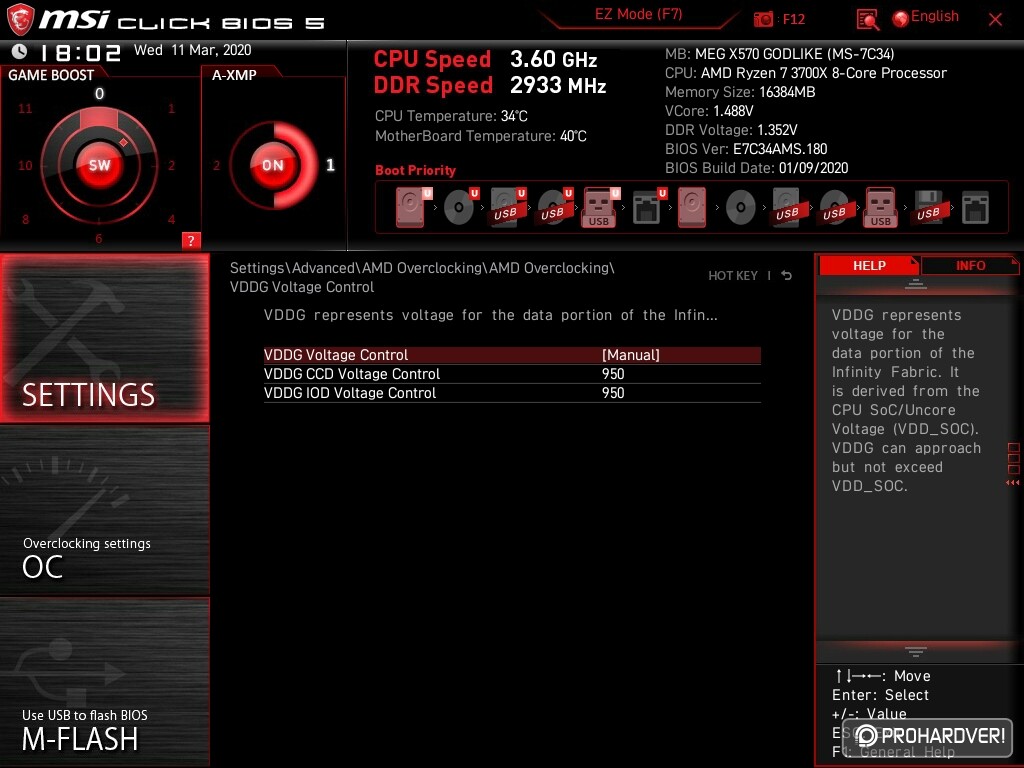Image resolution: width=1024 pixels, height=768 pixels.
Task: Select UEFI USB hard disk boot icon
Action: coord(507,207)
